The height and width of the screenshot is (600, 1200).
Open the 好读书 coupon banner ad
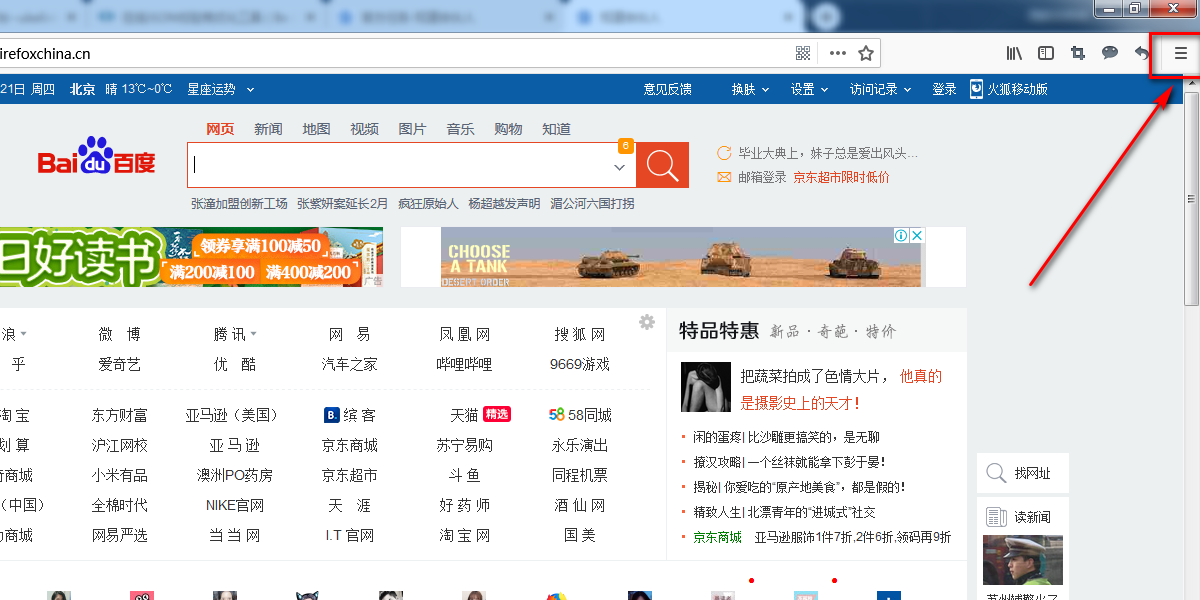tap(191, 257)
